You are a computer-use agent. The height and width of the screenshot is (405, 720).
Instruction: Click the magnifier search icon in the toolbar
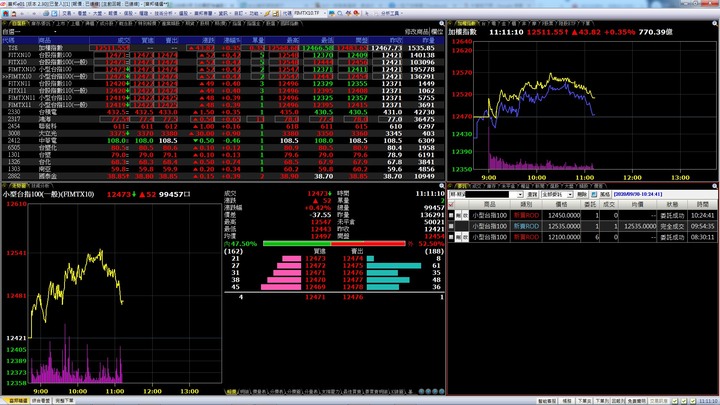(x=340, y=13)
